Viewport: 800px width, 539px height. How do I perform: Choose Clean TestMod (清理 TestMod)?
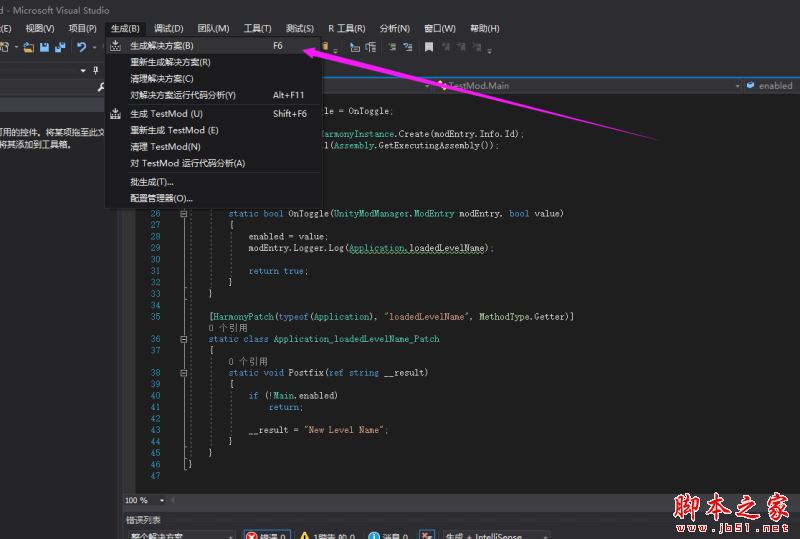[x=213, y=146]
